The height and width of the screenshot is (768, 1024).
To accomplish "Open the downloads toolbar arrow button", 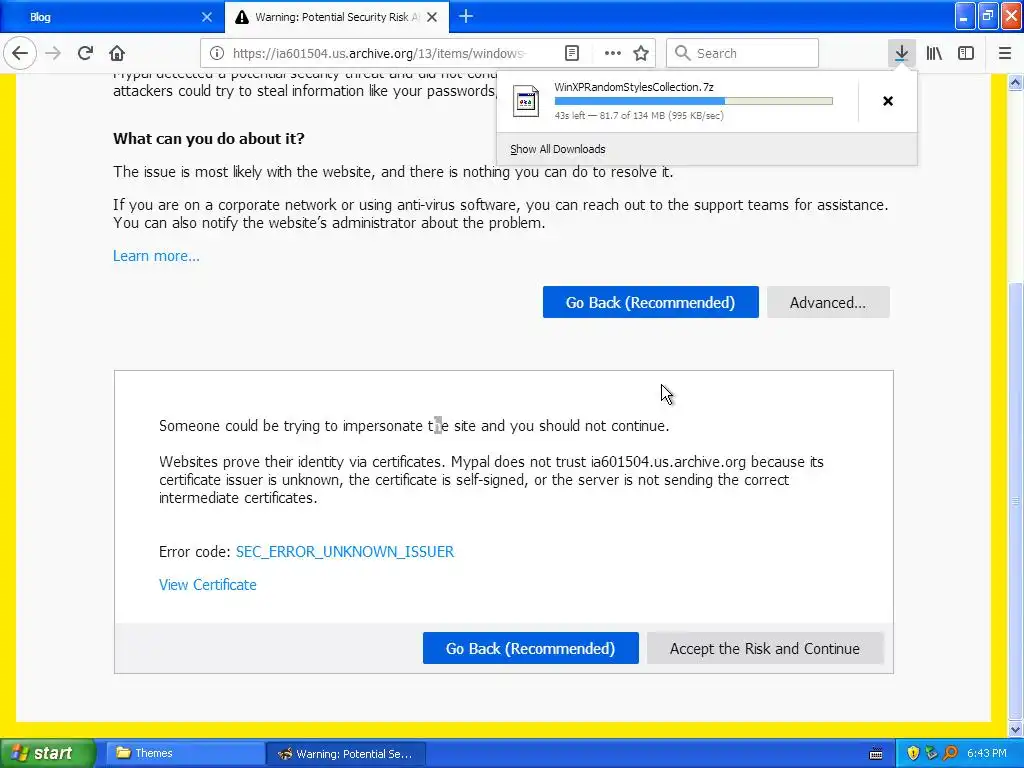I will tap(901, 53).
